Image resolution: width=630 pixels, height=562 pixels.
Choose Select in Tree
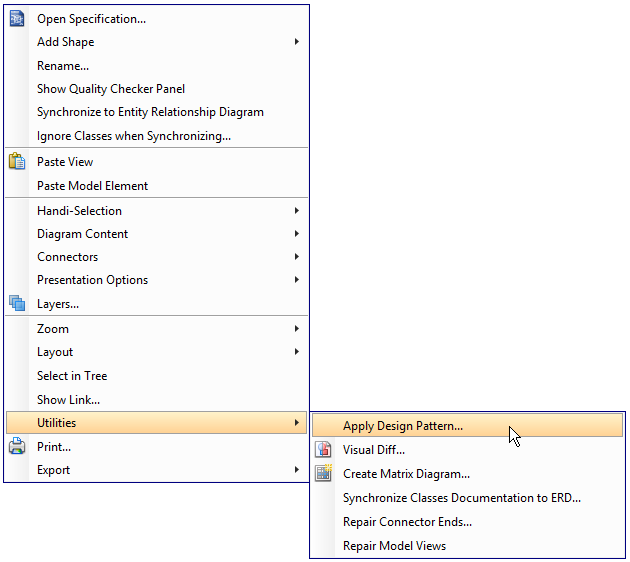[x=157, y=376]
